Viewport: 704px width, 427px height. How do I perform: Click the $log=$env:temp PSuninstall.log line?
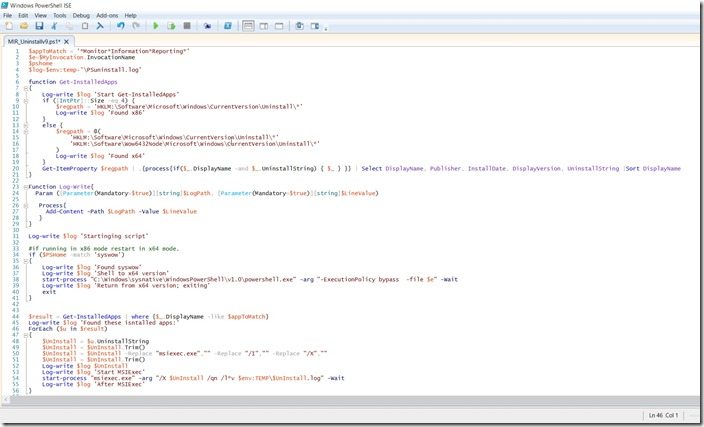pos(85,70)
